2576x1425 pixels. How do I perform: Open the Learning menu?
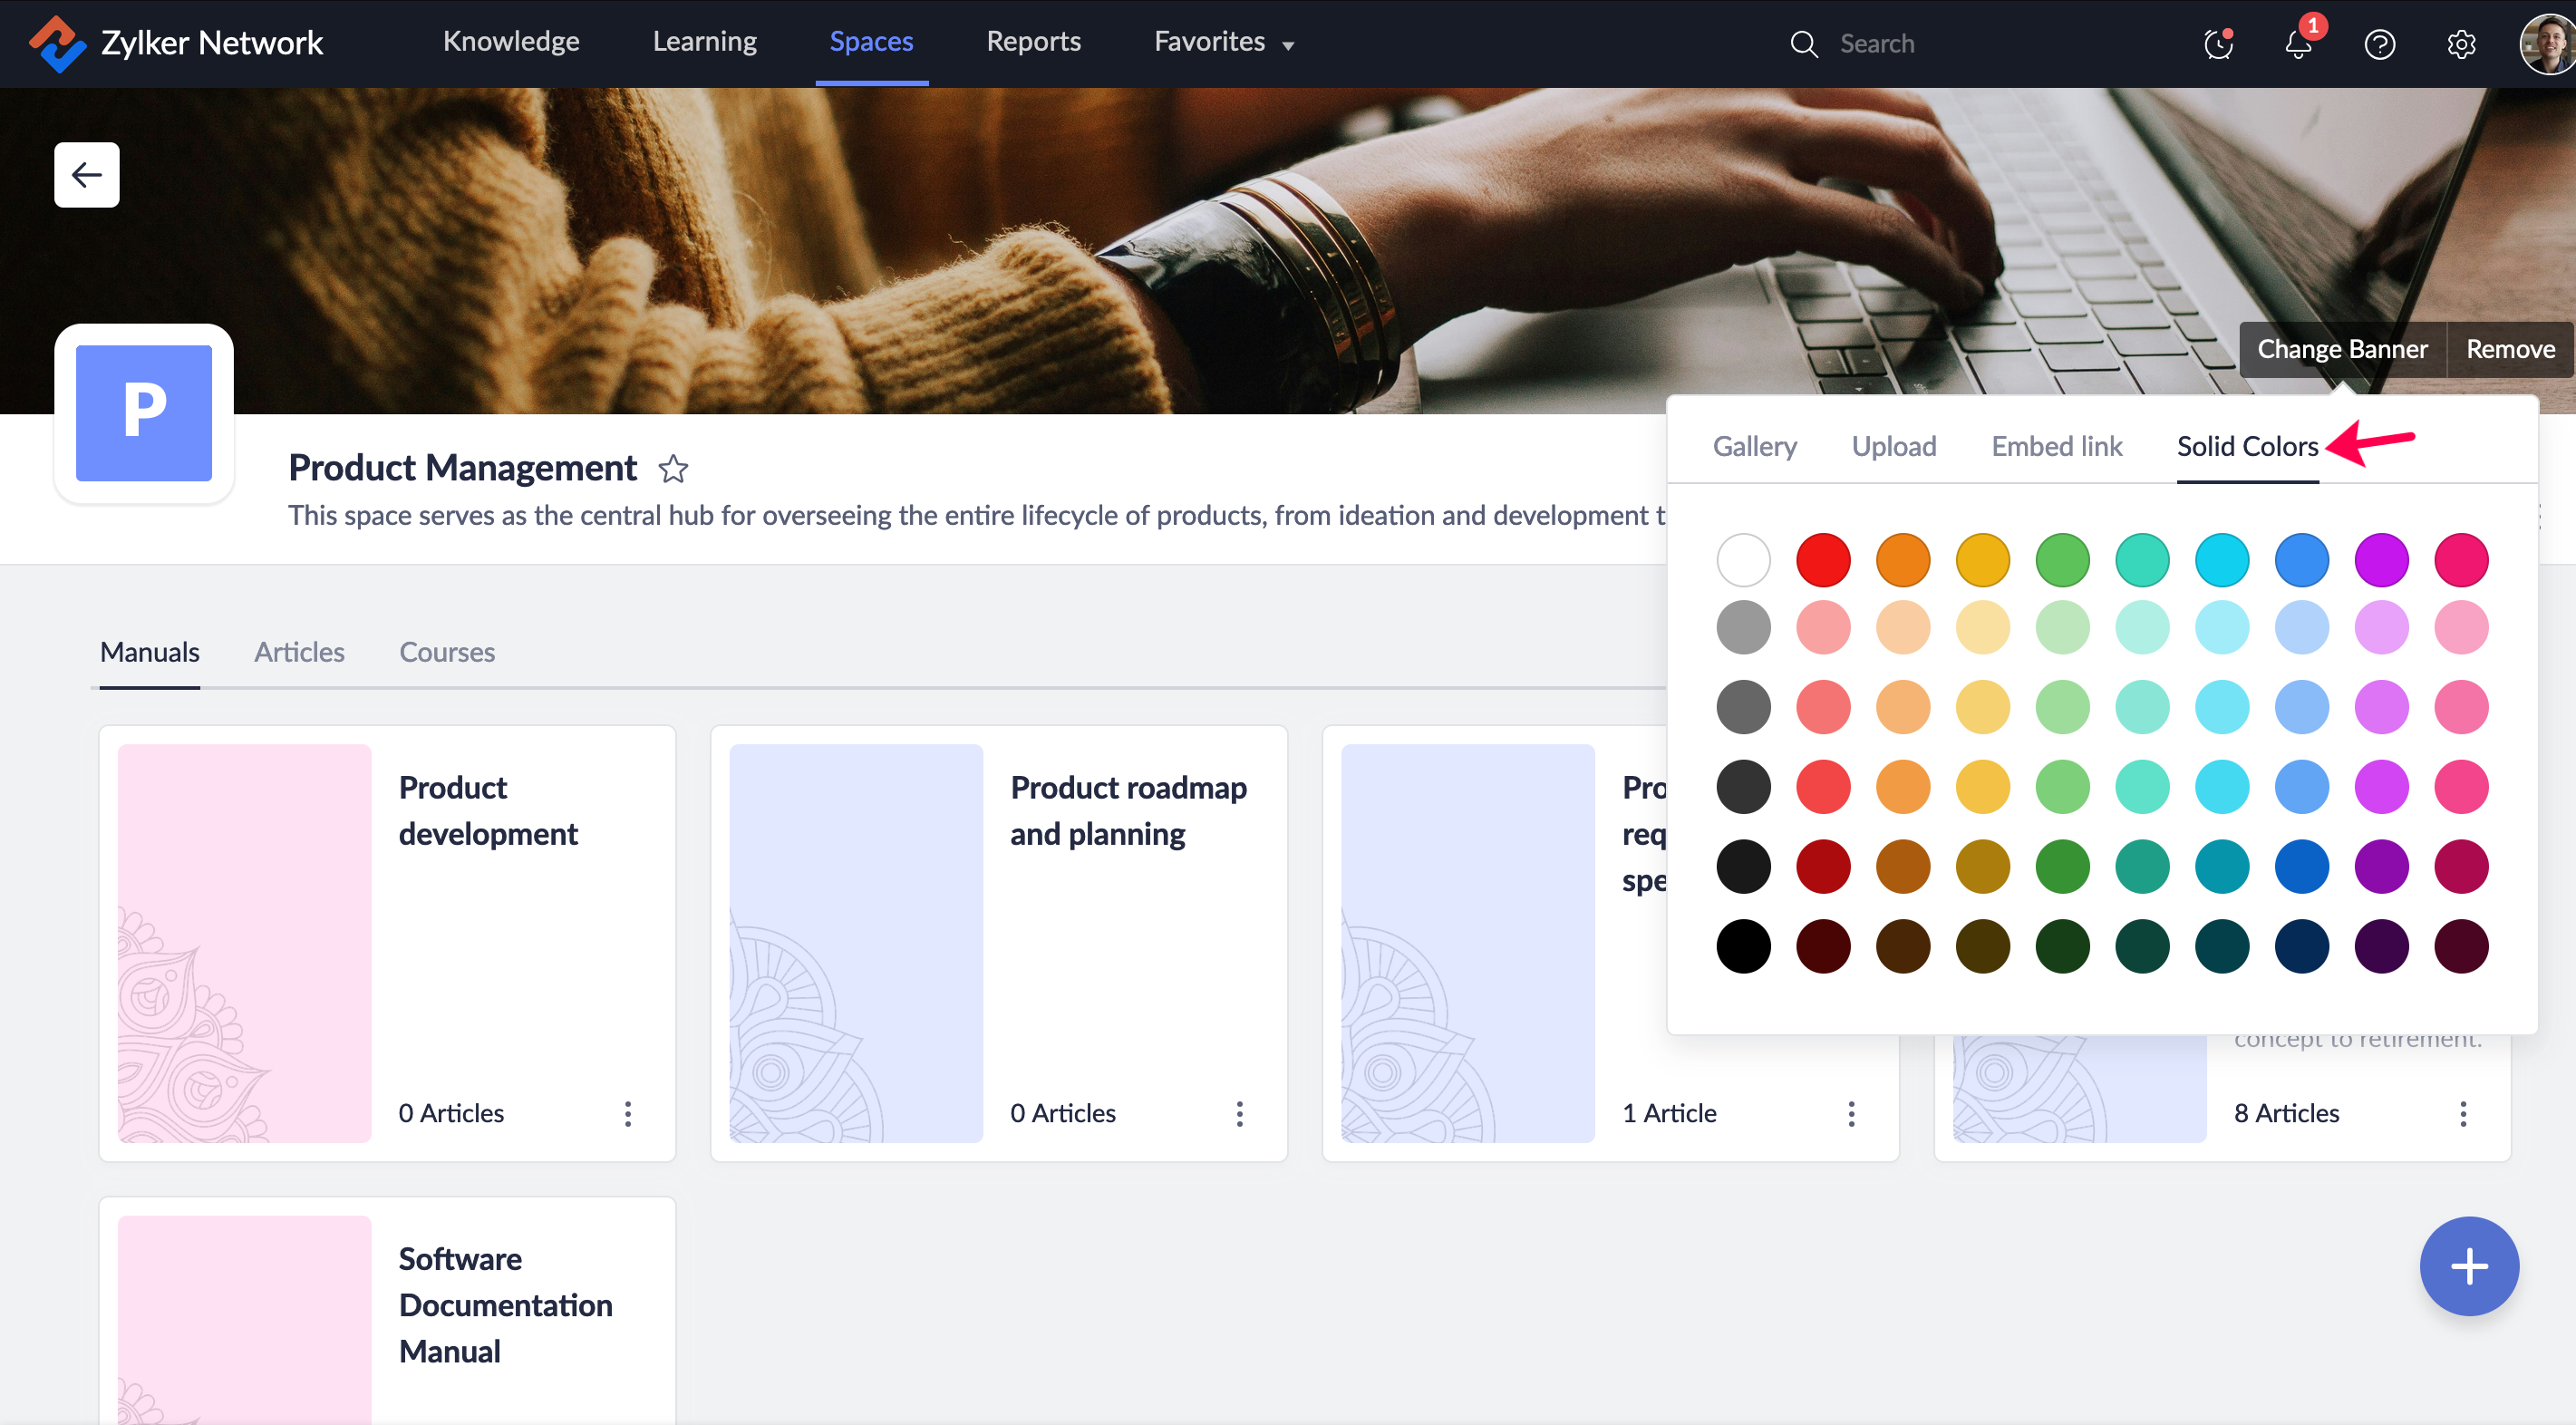click(x=704, y=42)
